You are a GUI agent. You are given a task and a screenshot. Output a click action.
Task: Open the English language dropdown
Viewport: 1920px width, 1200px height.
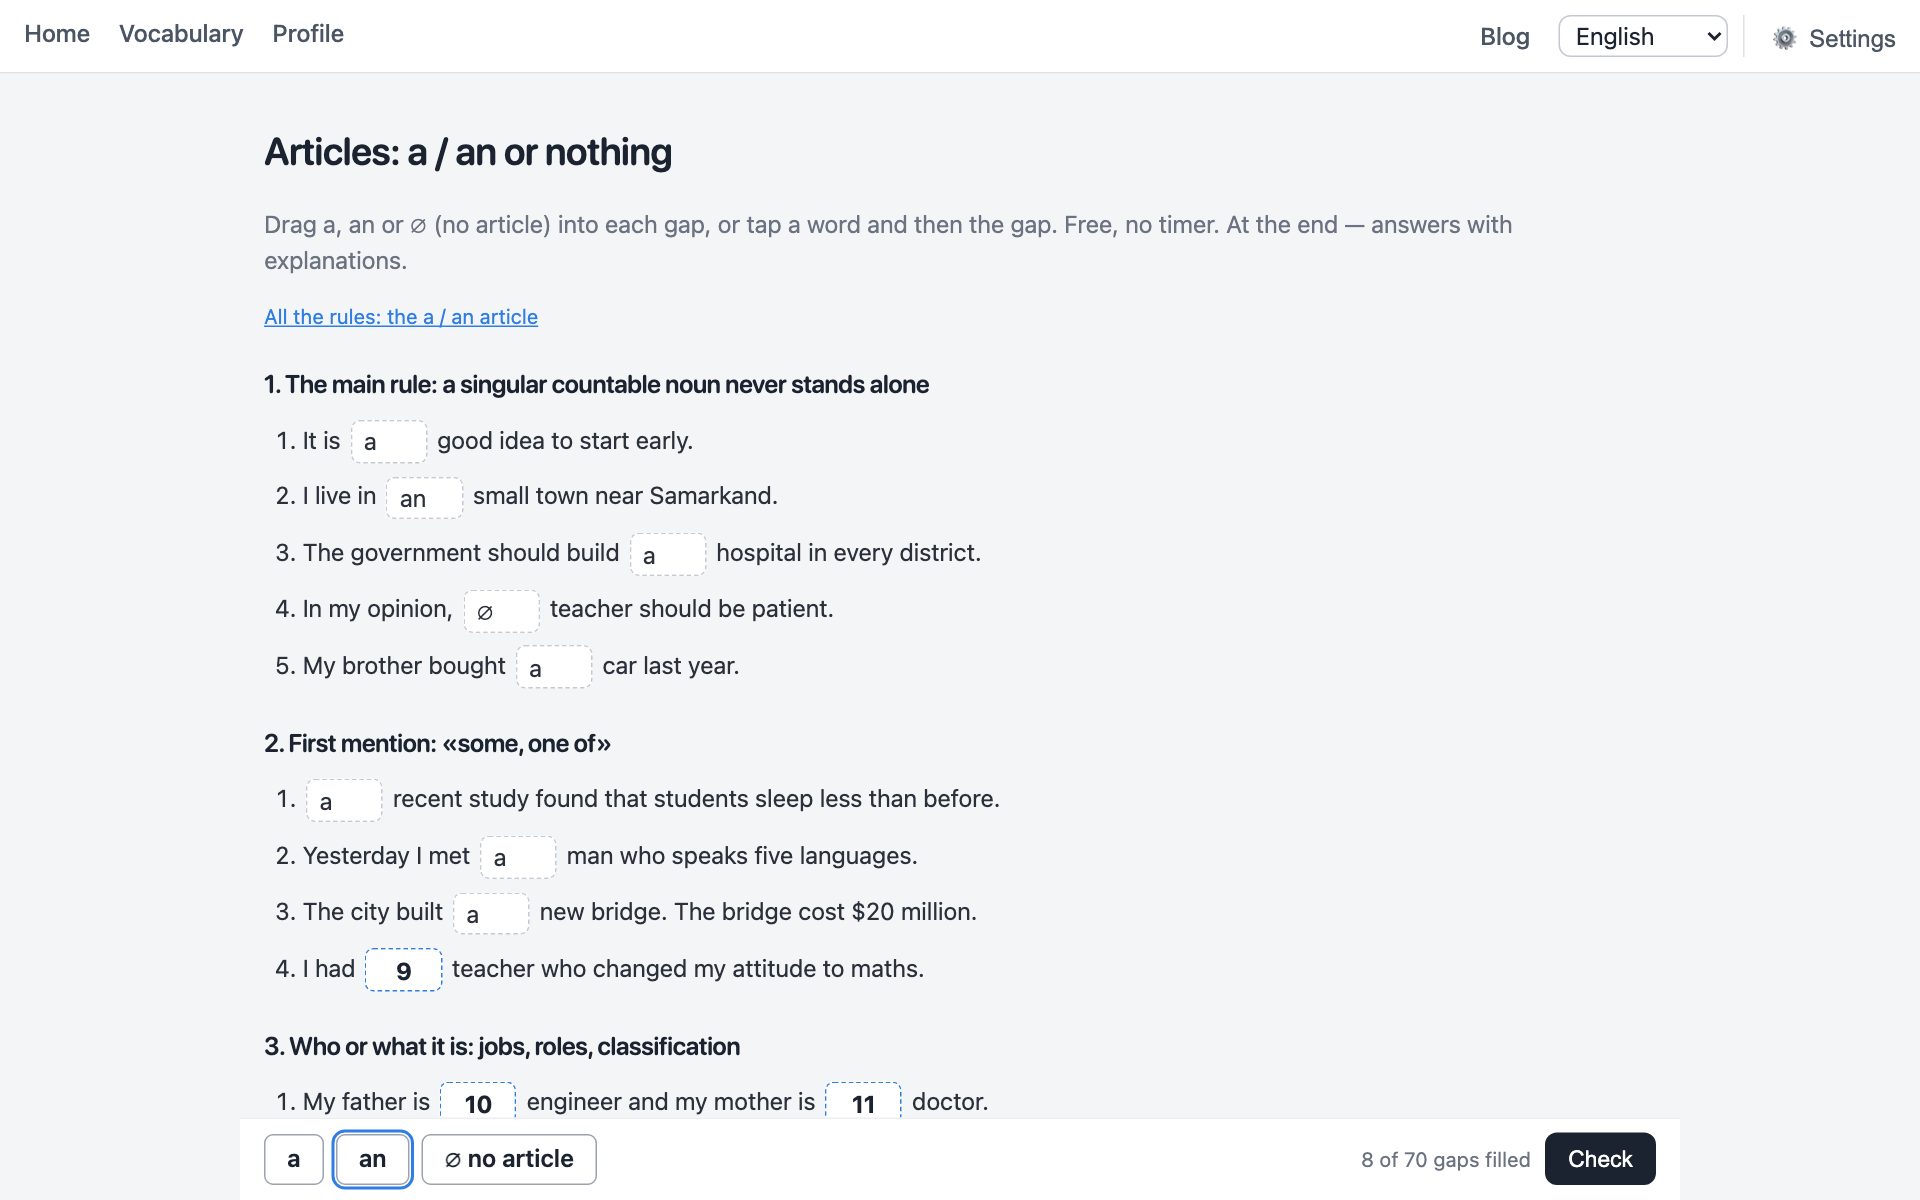[1642, 36]
